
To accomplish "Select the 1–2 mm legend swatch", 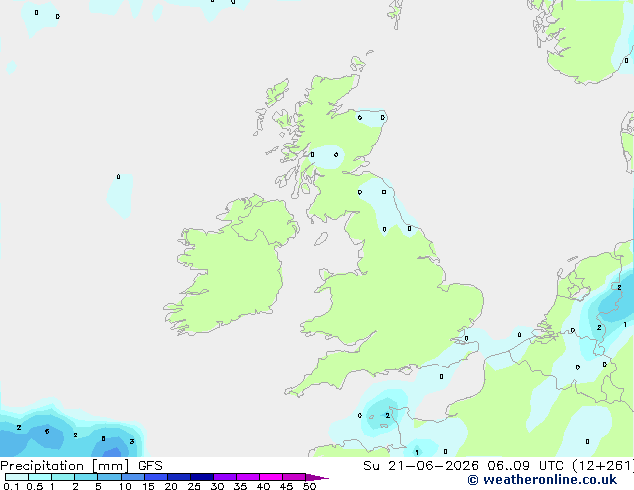I will [x=63, y=477].
